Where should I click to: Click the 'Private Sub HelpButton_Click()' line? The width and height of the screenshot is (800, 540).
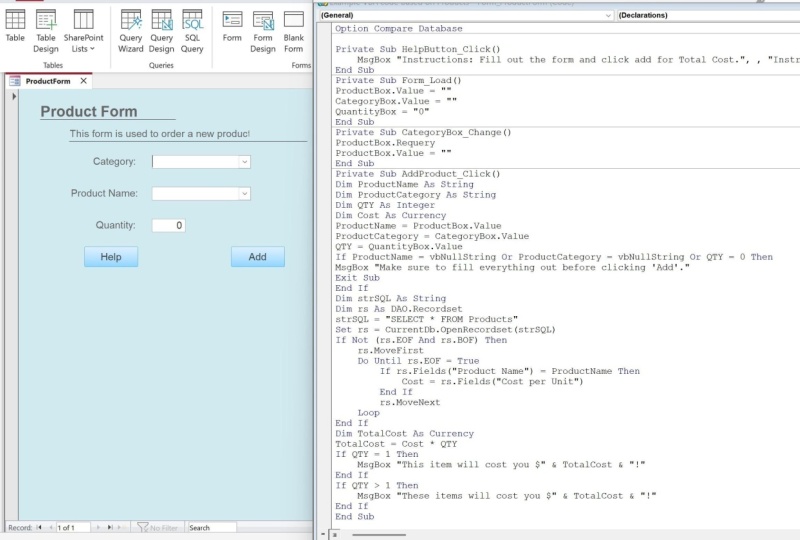coord(417,49)
